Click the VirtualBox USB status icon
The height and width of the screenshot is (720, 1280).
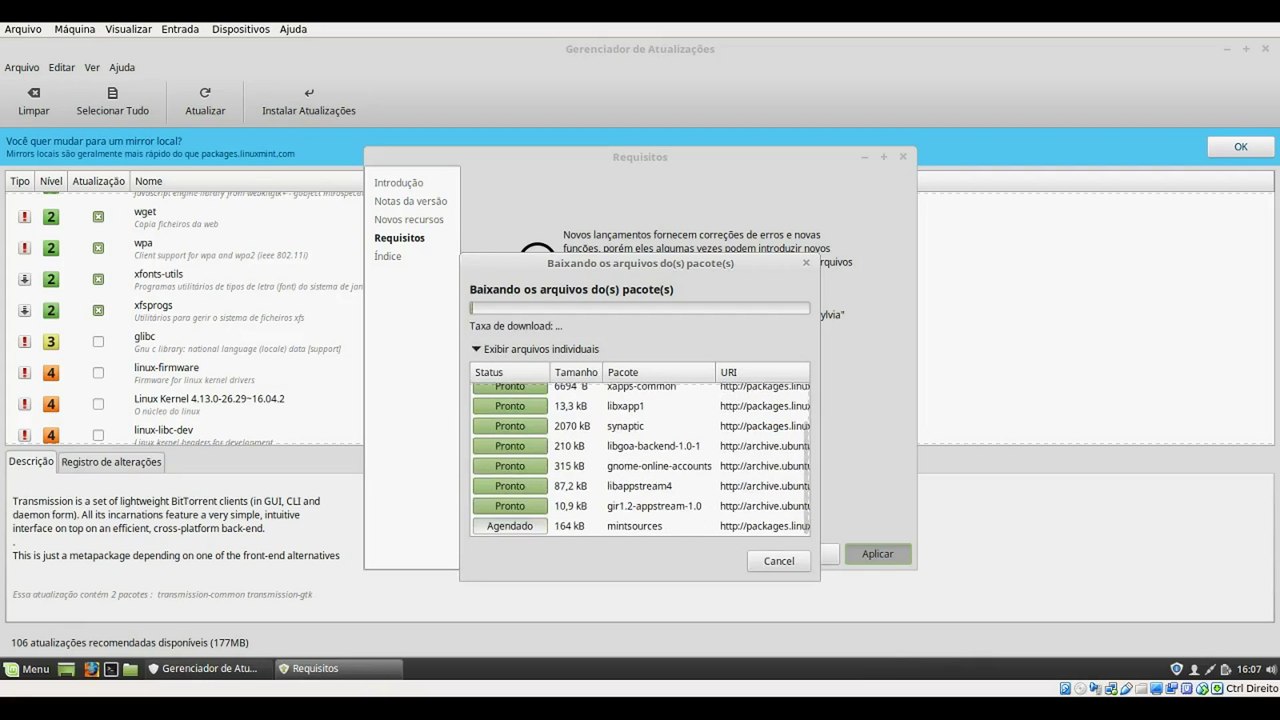coord(1127,688)
